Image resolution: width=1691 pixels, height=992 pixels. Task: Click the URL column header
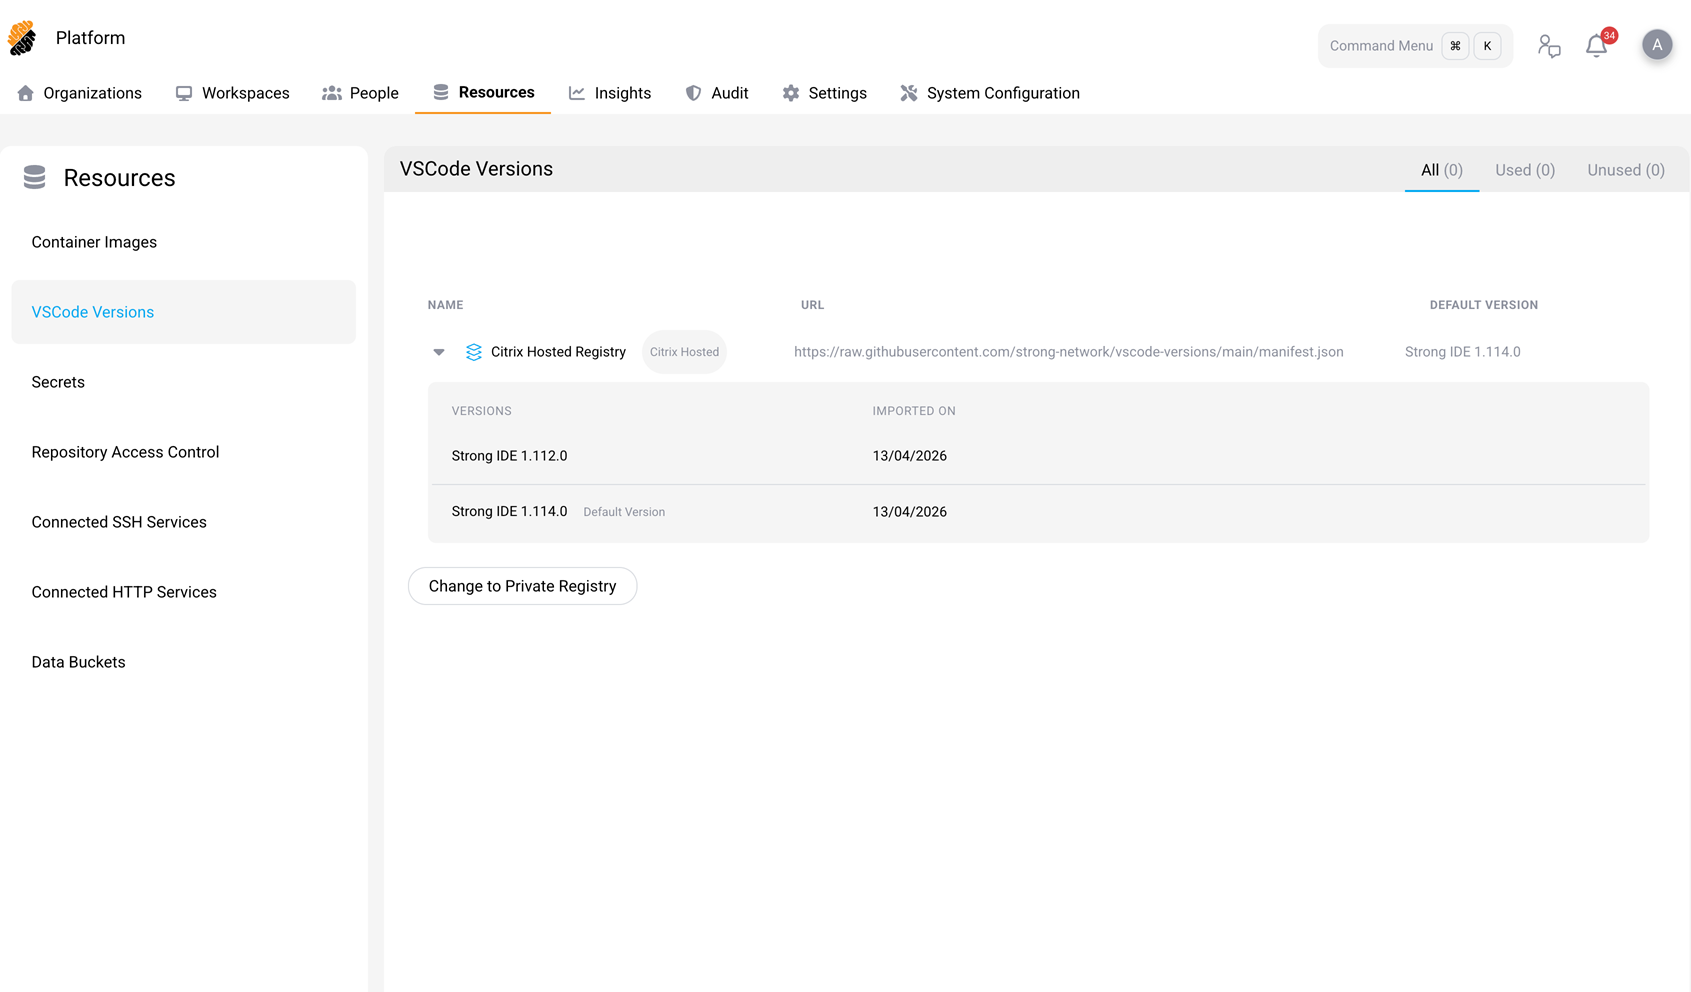point(812,305)
